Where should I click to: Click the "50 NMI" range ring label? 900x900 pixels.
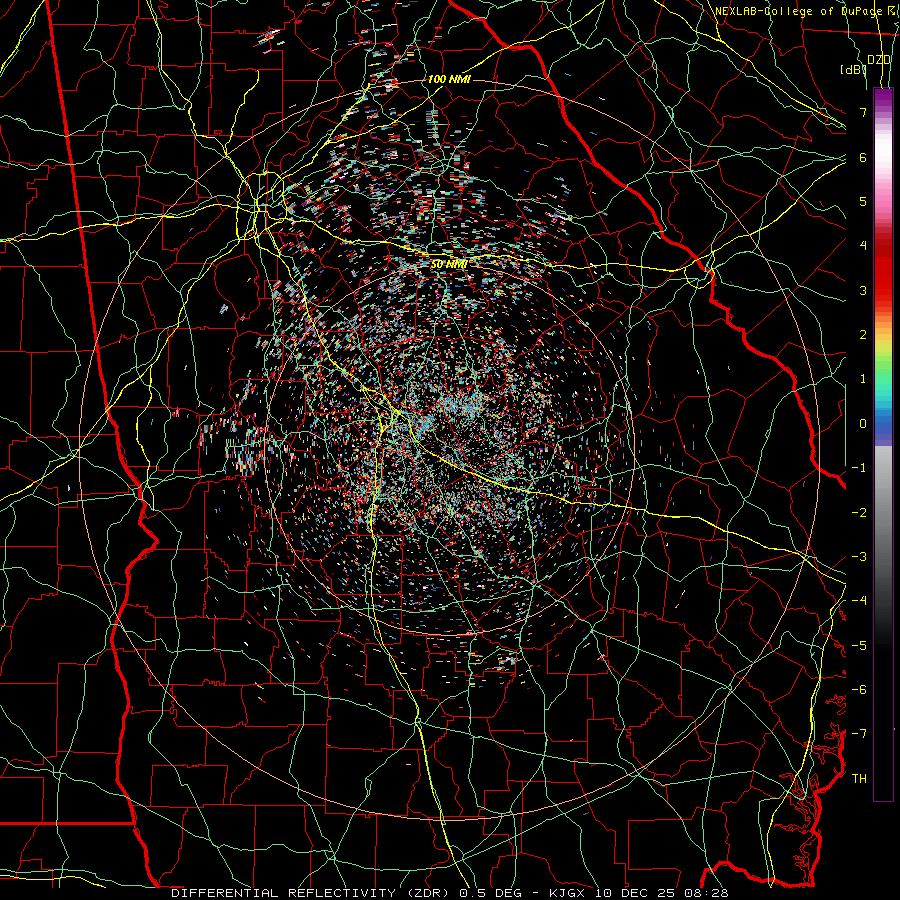coord(448,264)
